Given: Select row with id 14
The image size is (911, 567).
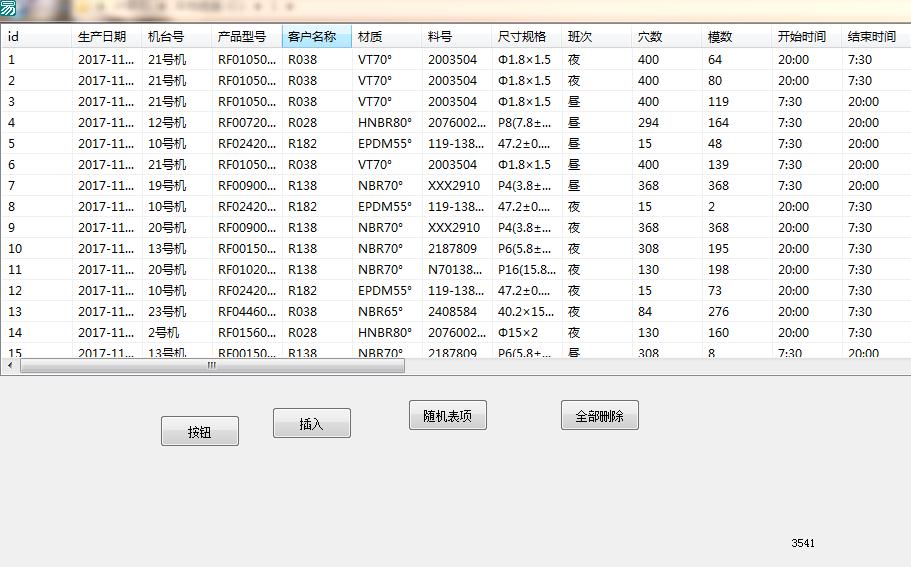Looking at the screenshot, I should (456, 332).
